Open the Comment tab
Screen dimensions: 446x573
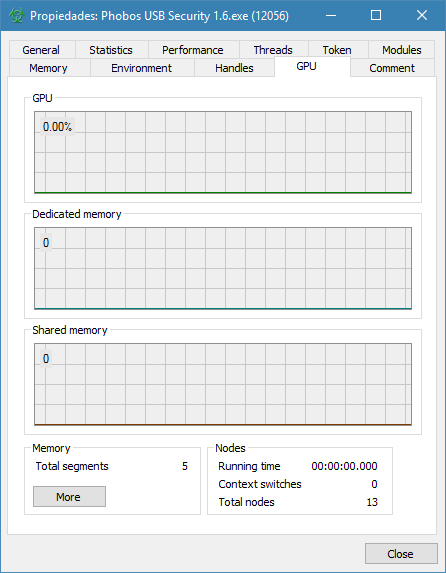(x=392, y=68)
